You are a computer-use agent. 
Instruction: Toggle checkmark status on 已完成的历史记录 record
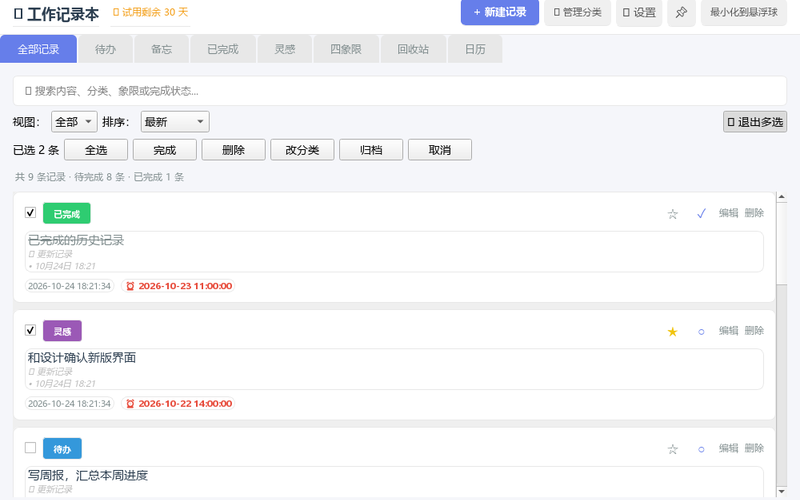702,213
